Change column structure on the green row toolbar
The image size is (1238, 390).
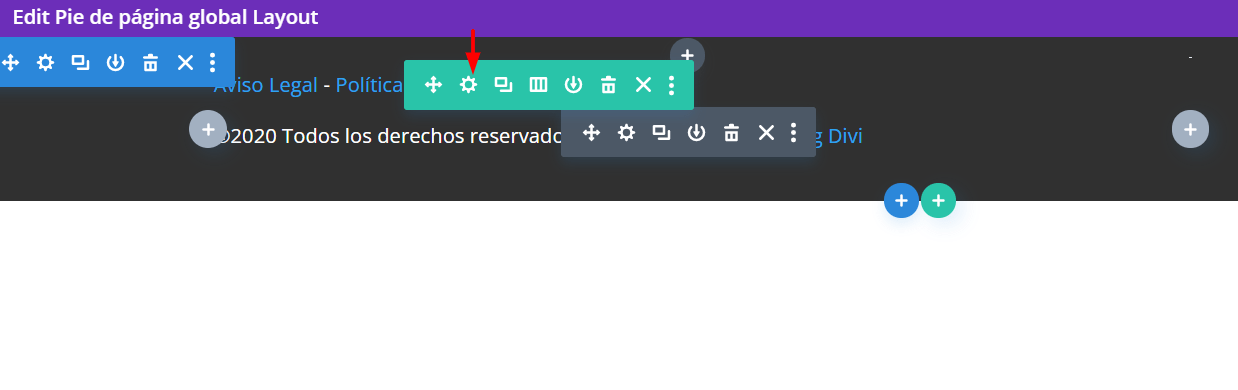pyautogui.click(x=538, y=85)
